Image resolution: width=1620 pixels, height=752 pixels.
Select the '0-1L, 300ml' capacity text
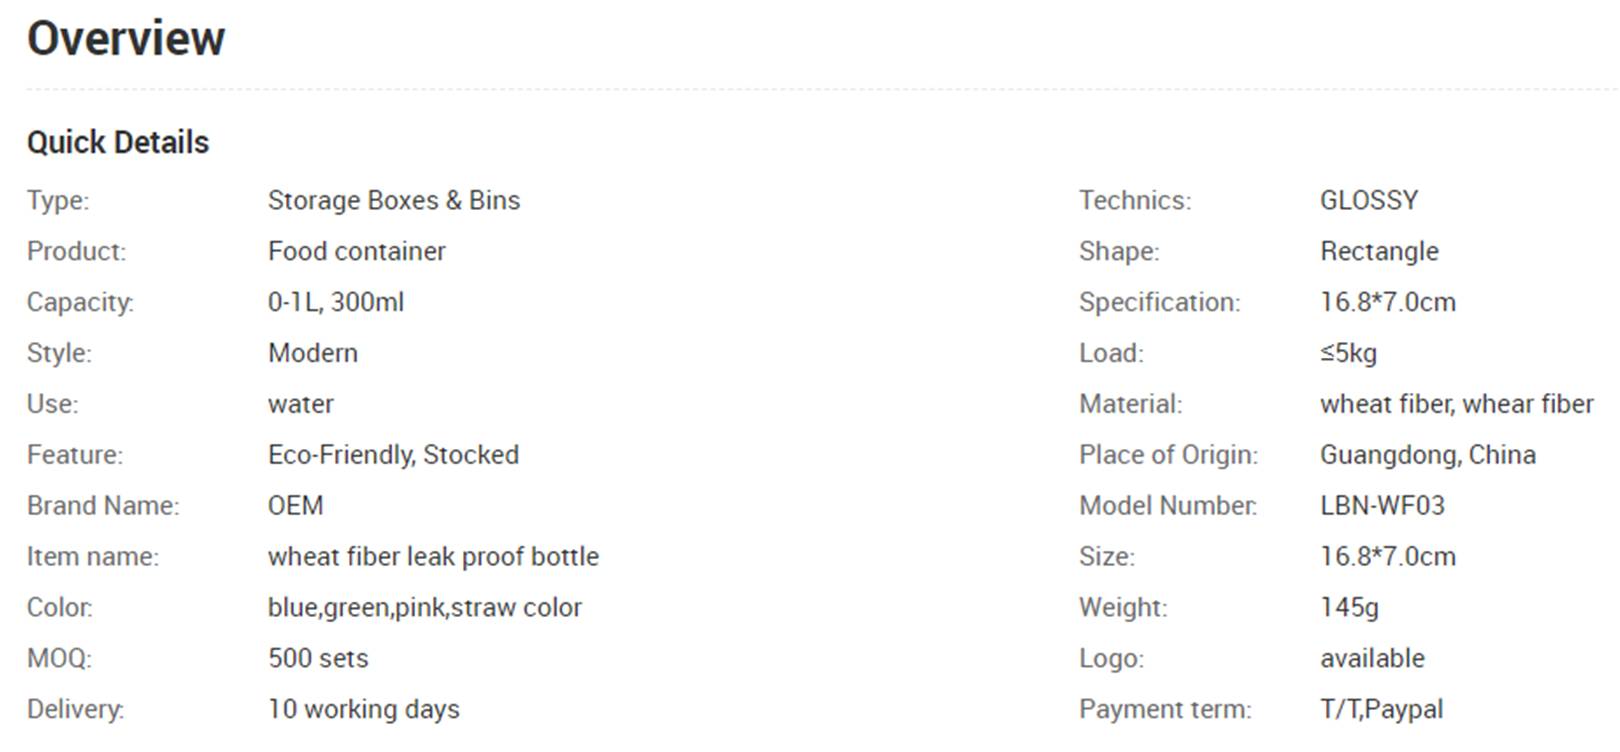point(336,302)
